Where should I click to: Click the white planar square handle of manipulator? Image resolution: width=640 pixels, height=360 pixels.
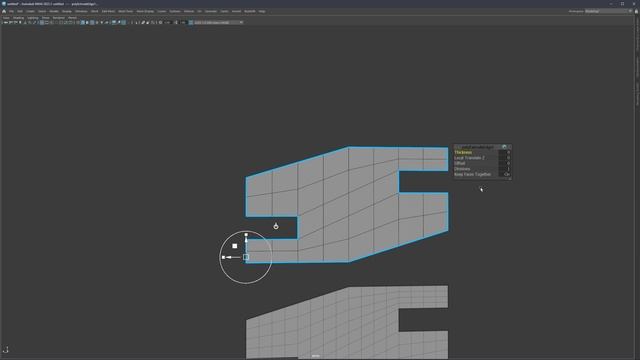235,246
